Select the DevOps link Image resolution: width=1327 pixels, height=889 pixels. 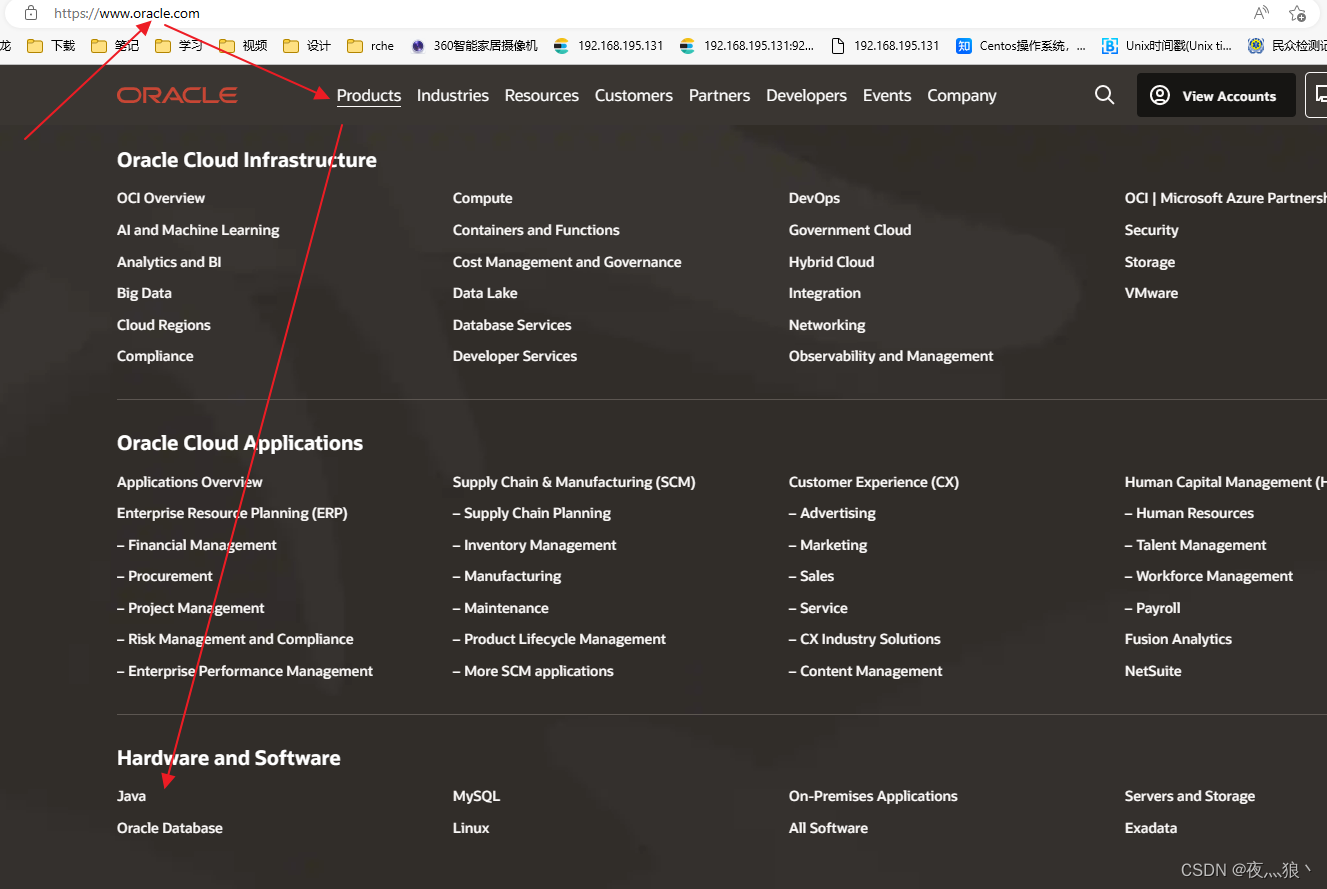tap(814, 198)
